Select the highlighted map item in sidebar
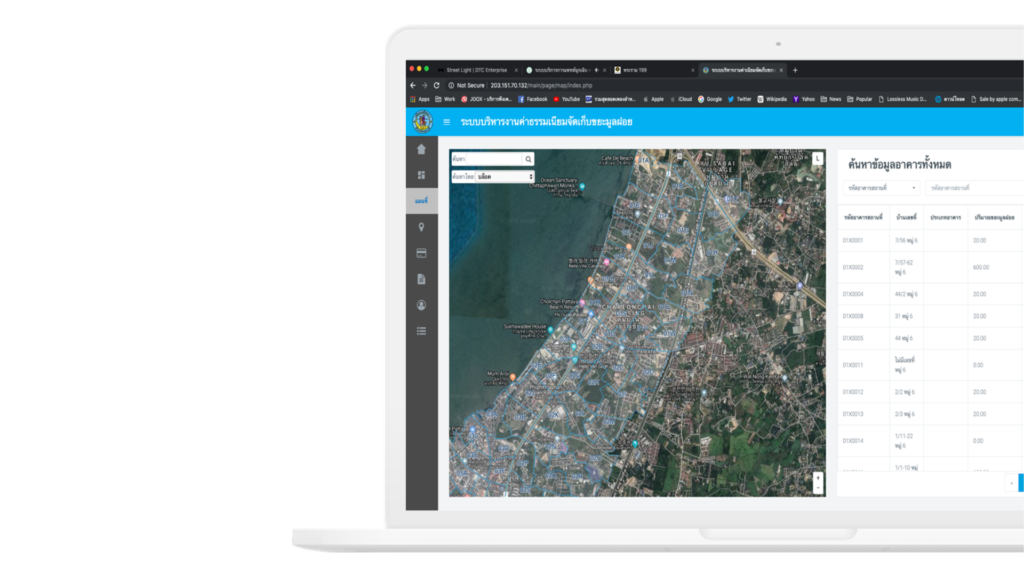Image resolution: width=1024 pixels, height=576 pixels. pyautogui.click(x=422, y=201)
